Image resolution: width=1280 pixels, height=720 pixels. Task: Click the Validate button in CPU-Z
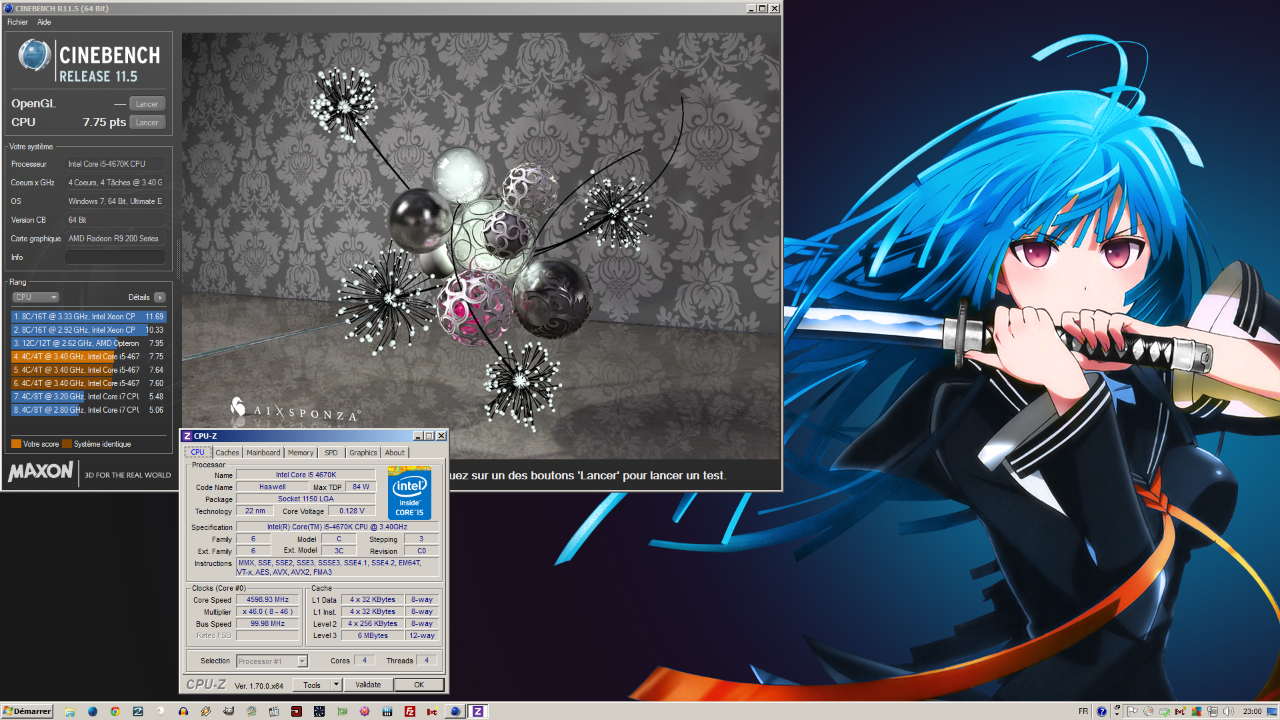(x=368, y=685)
